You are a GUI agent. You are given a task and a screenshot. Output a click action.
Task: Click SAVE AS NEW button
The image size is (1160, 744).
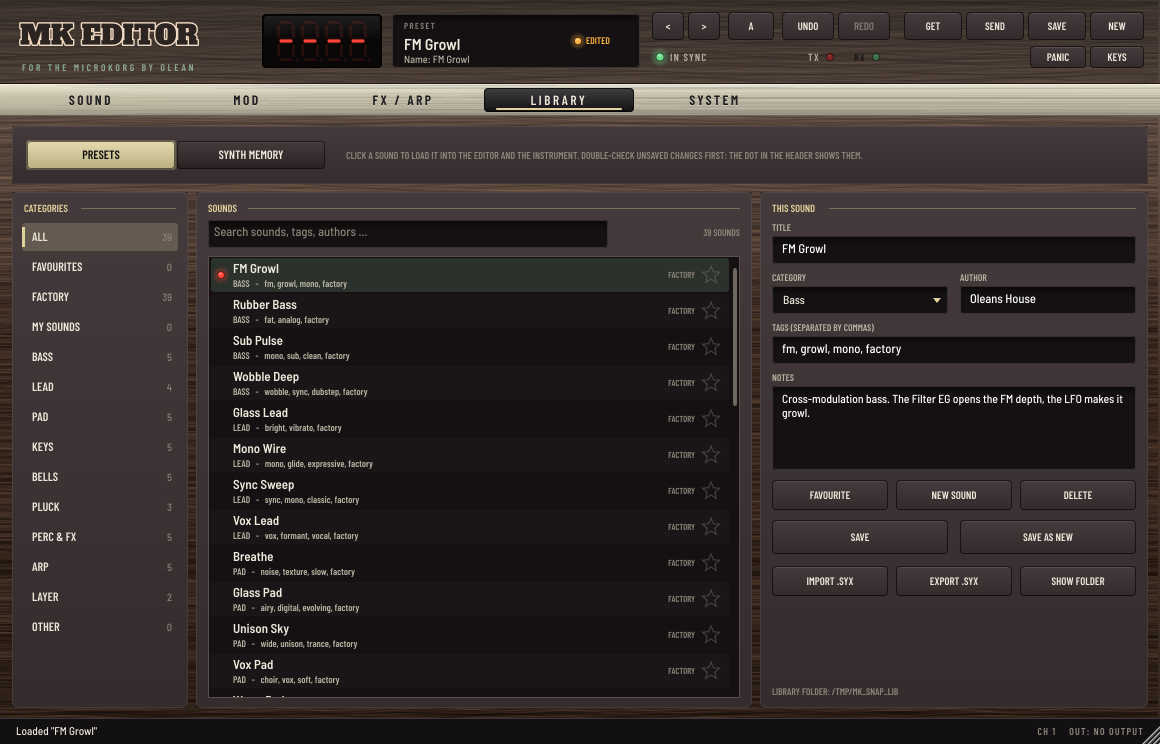click(1048, 537)
